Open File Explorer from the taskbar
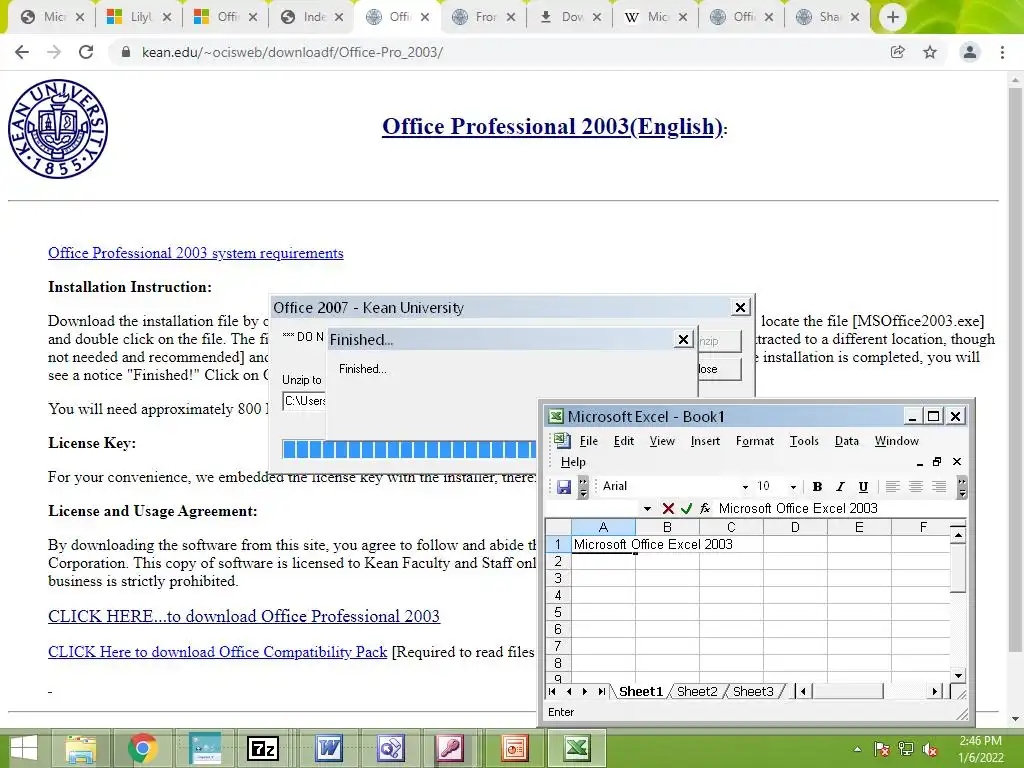Viewport: 1024px width, 768px height. pos(81,748)
